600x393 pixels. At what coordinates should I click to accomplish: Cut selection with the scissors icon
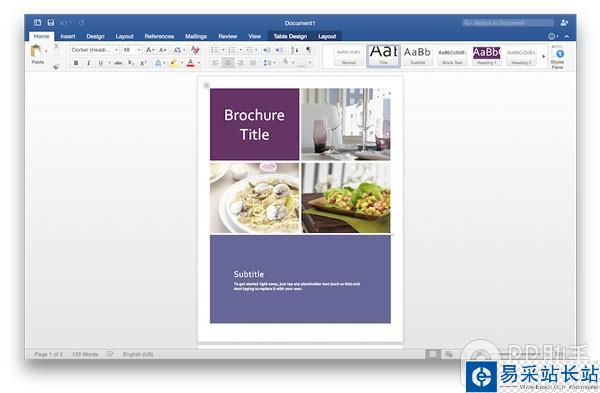click(x=57, y=46)
